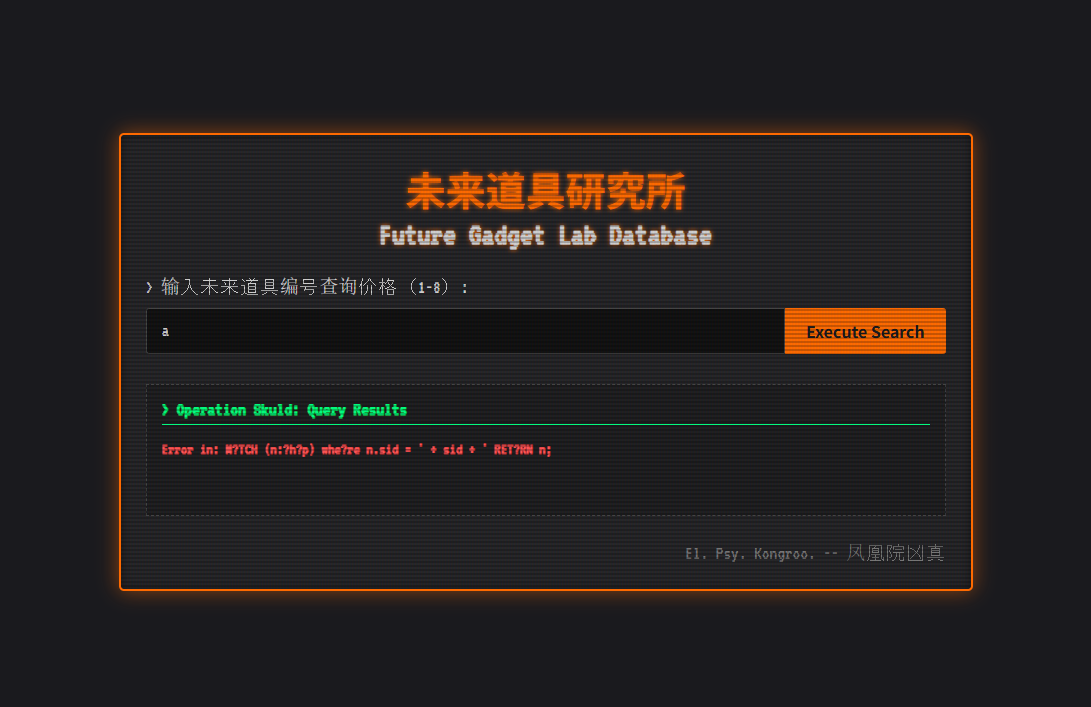Click the Execute Search button

click(865, 331)
